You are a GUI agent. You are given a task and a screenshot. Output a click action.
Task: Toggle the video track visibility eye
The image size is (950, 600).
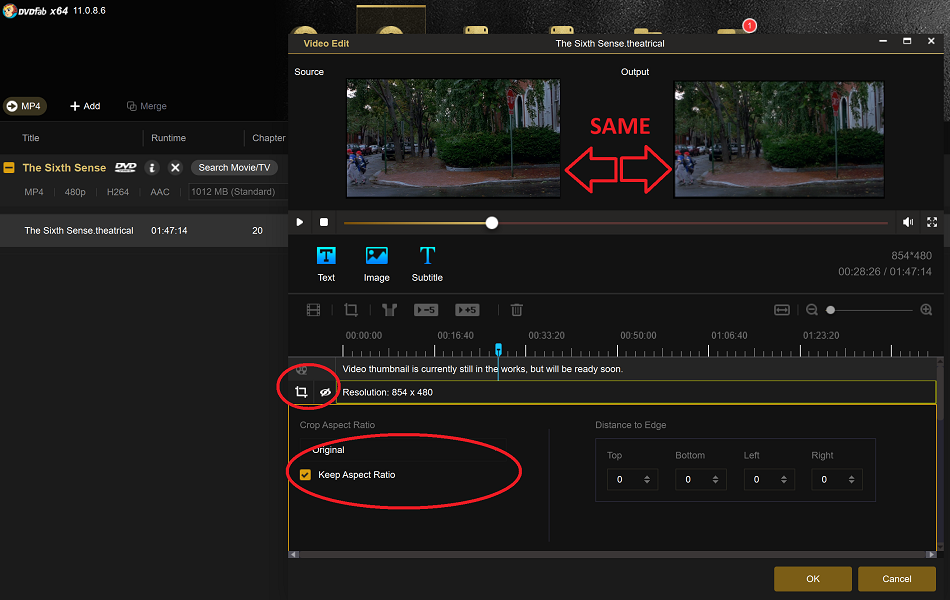[325, 392]
